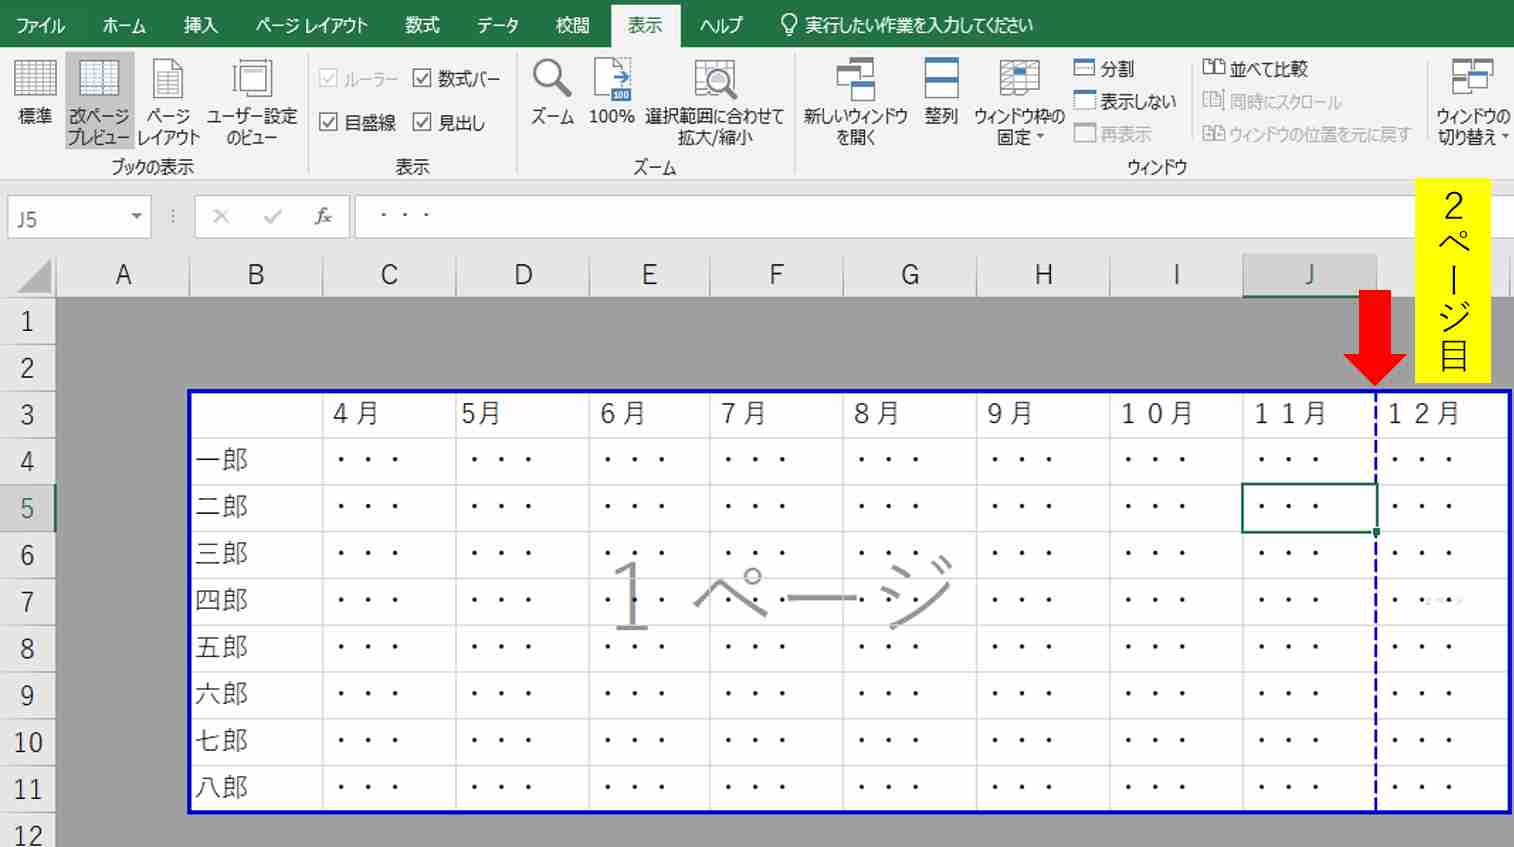Zoom to selection 選択範囲に合わせて拡大/縮小

(x=714, y=101)
